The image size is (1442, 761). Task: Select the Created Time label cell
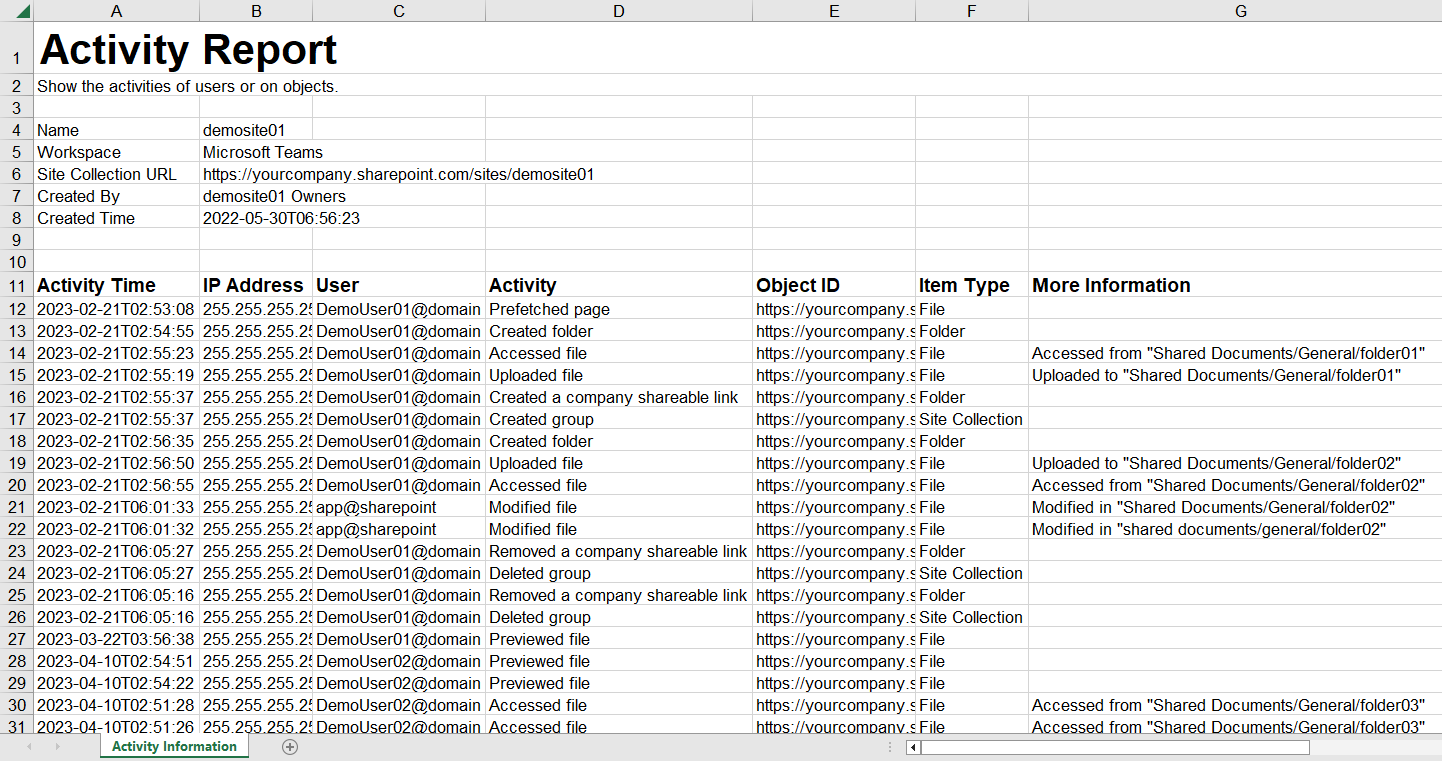(x=116, y=218)
